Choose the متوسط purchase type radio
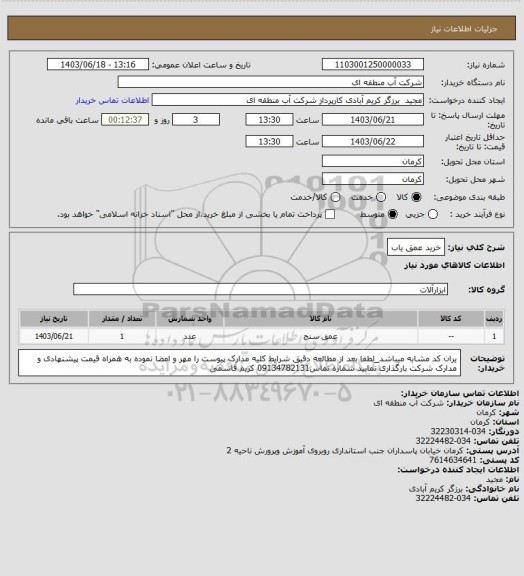Viewport: 524px width, 576px height. [x=393, y=214]
